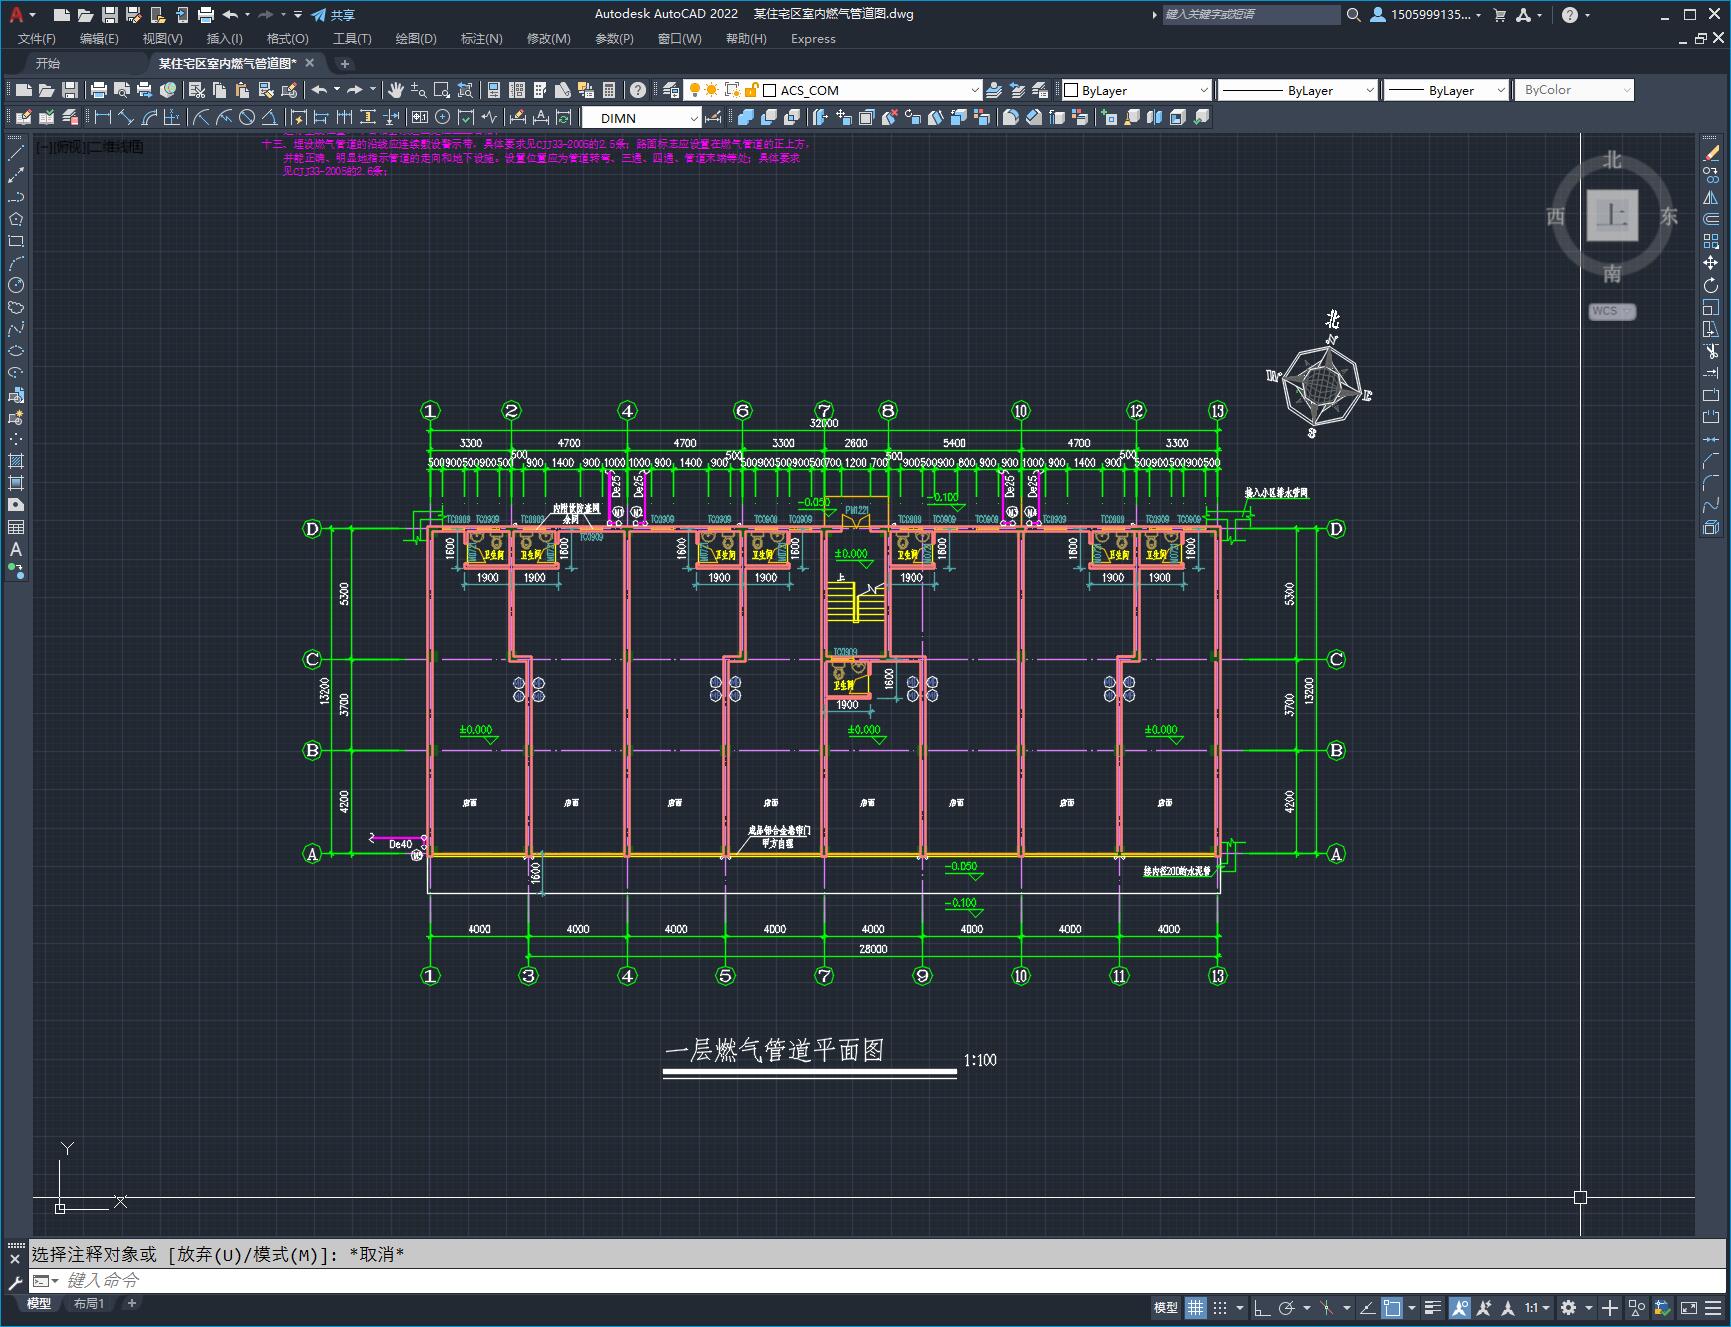Click the command line input 键入命令
The image size is (1731, 1327).
point(880,1280)
